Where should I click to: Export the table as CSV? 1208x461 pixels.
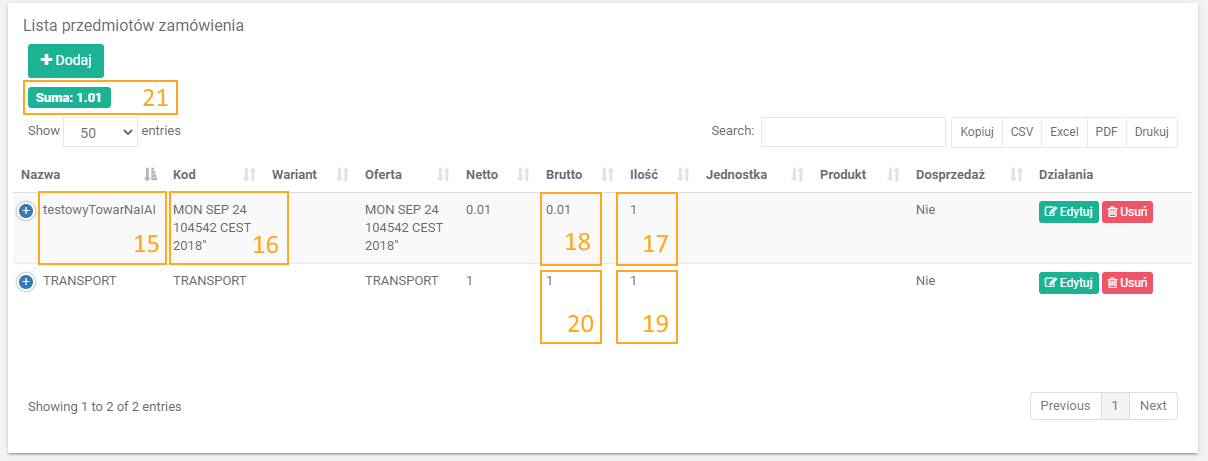pyautogui.click(x=1021, y=132)
